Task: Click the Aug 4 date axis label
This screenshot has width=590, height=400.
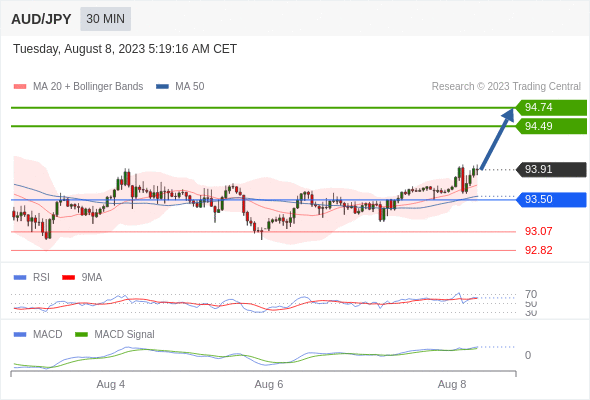Action: 111,385
